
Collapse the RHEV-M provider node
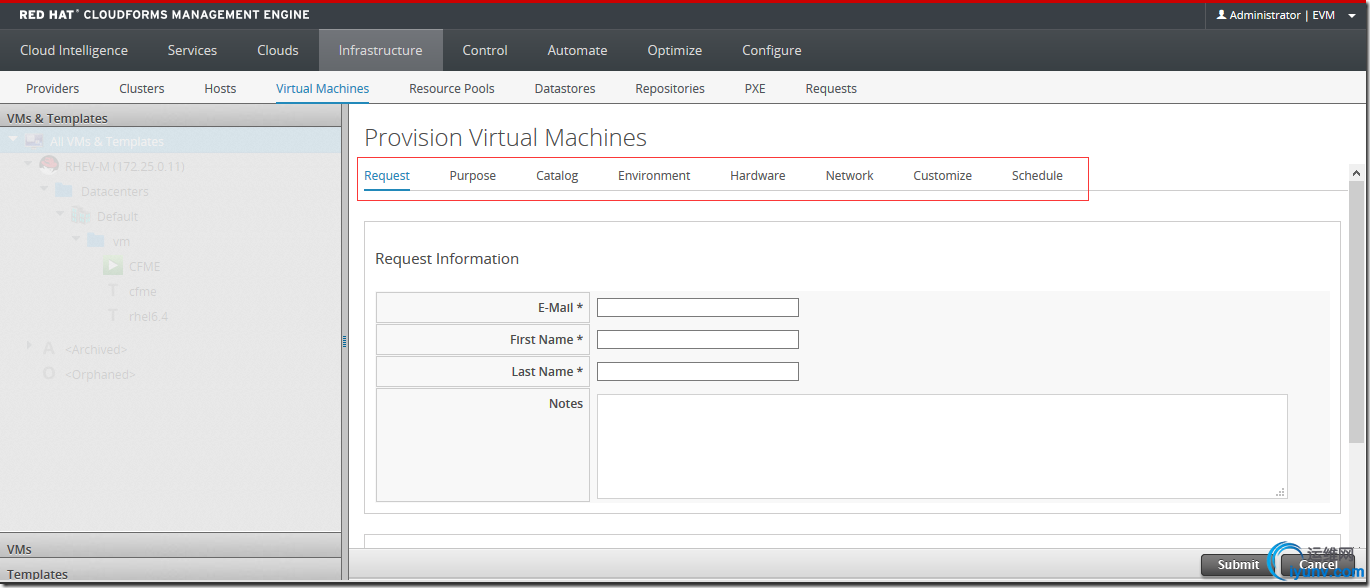pyautogui.click(x=29, y=164)
